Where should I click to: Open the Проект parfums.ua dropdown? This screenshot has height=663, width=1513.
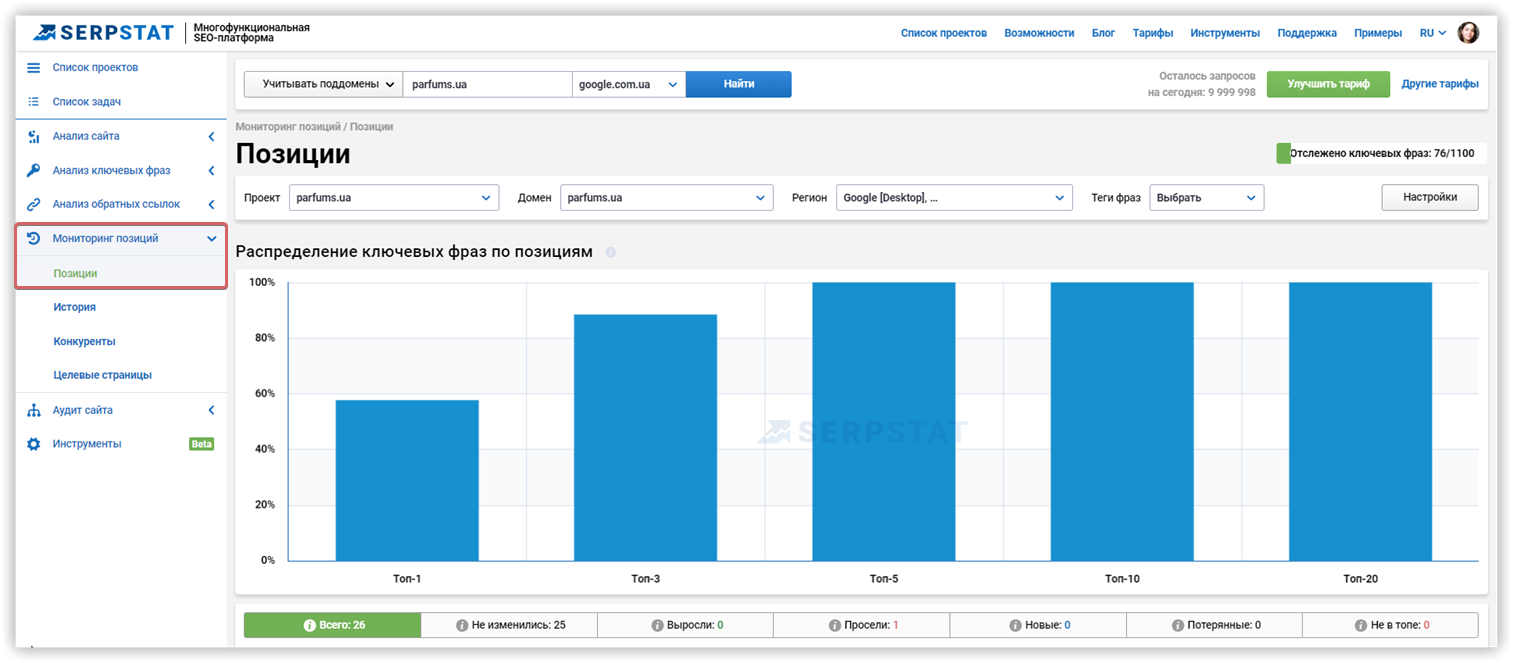pyautogui.click(x=393, y=198)
